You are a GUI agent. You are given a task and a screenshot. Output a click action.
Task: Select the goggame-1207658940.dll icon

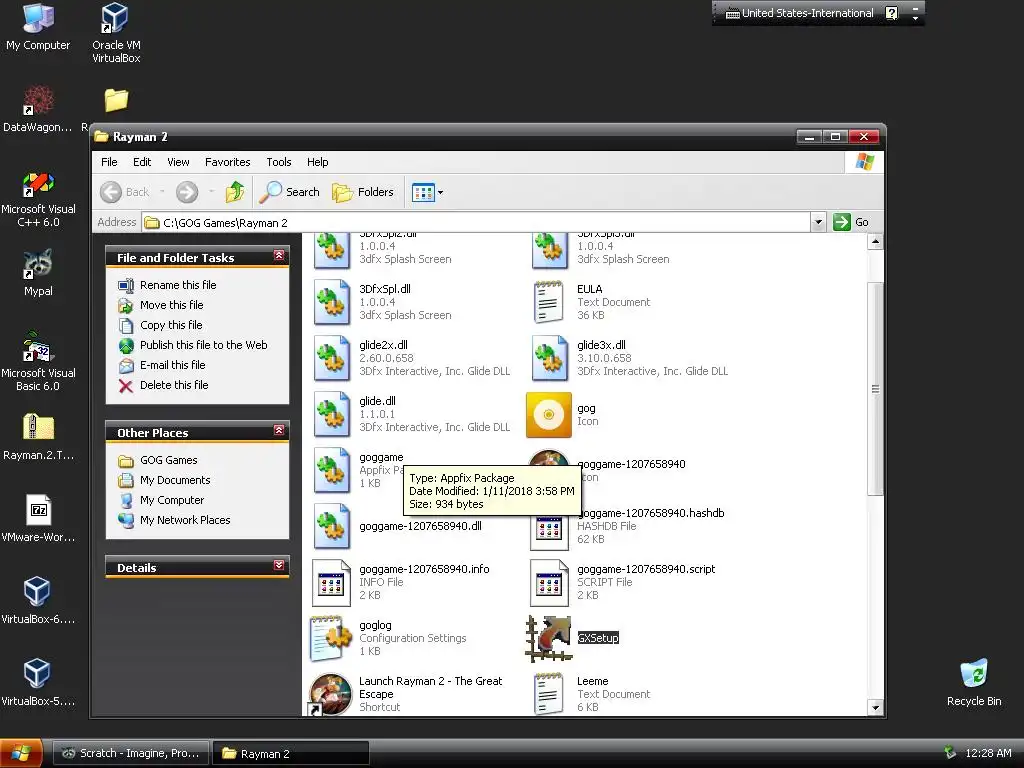tap(332, 526)
